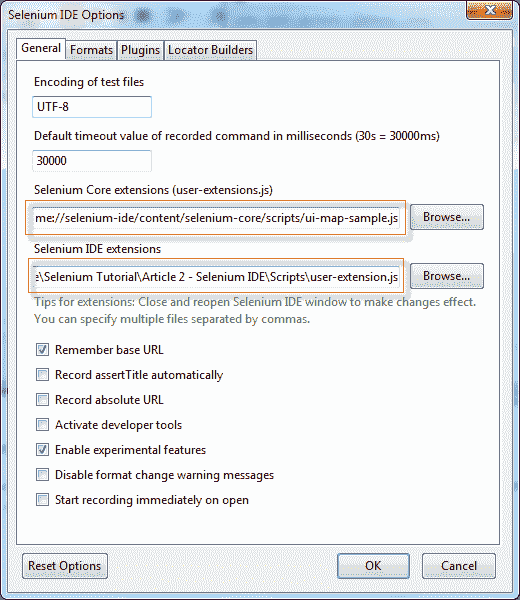Browse for Selenium Core extensions file
520x600 pixels.
tap(447, 217)
